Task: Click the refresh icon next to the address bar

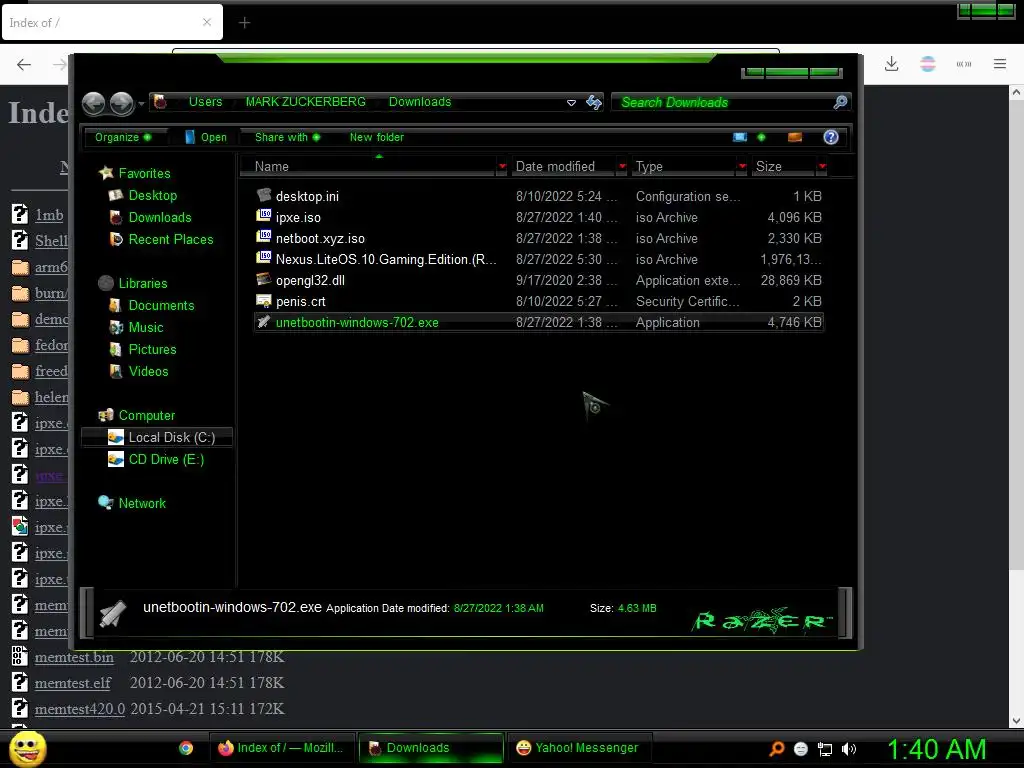Action: [594, 102]
